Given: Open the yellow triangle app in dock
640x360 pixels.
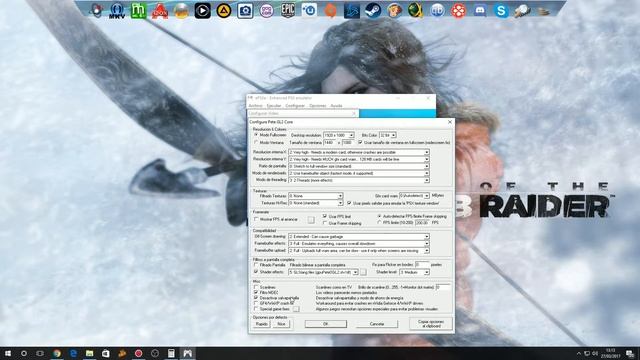Looking at the screenshot, I should [x=224, y=11].
